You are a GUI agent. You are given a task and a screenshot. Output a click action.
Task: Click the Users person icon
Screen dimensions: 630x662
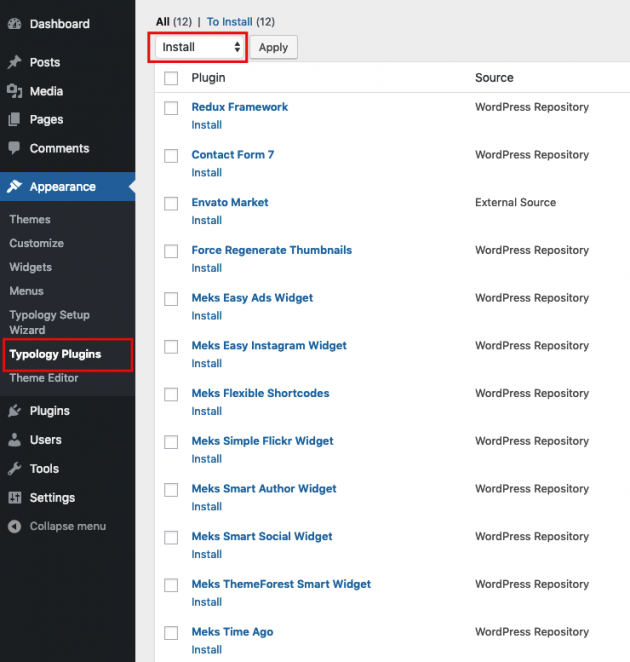click(x=14, y=440)
